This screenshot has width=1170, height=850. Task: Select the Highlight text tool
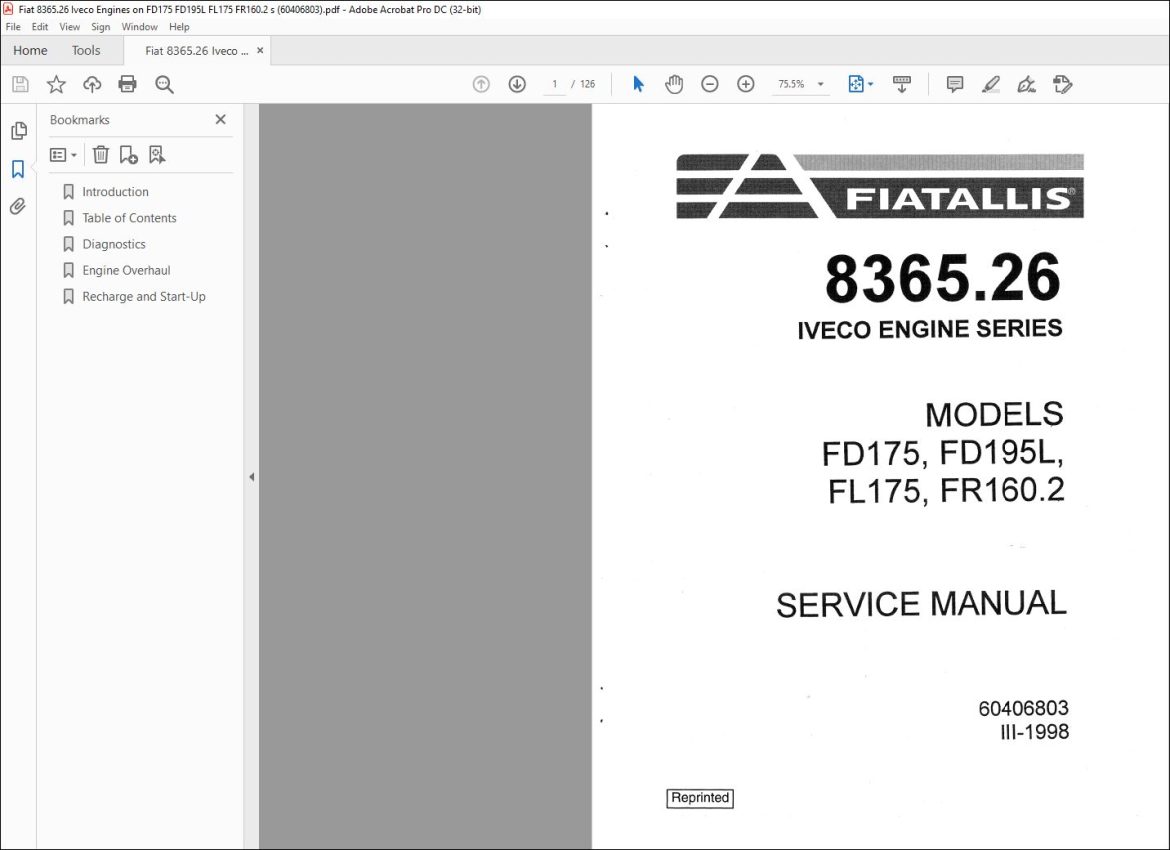click(x=990, y=84)
